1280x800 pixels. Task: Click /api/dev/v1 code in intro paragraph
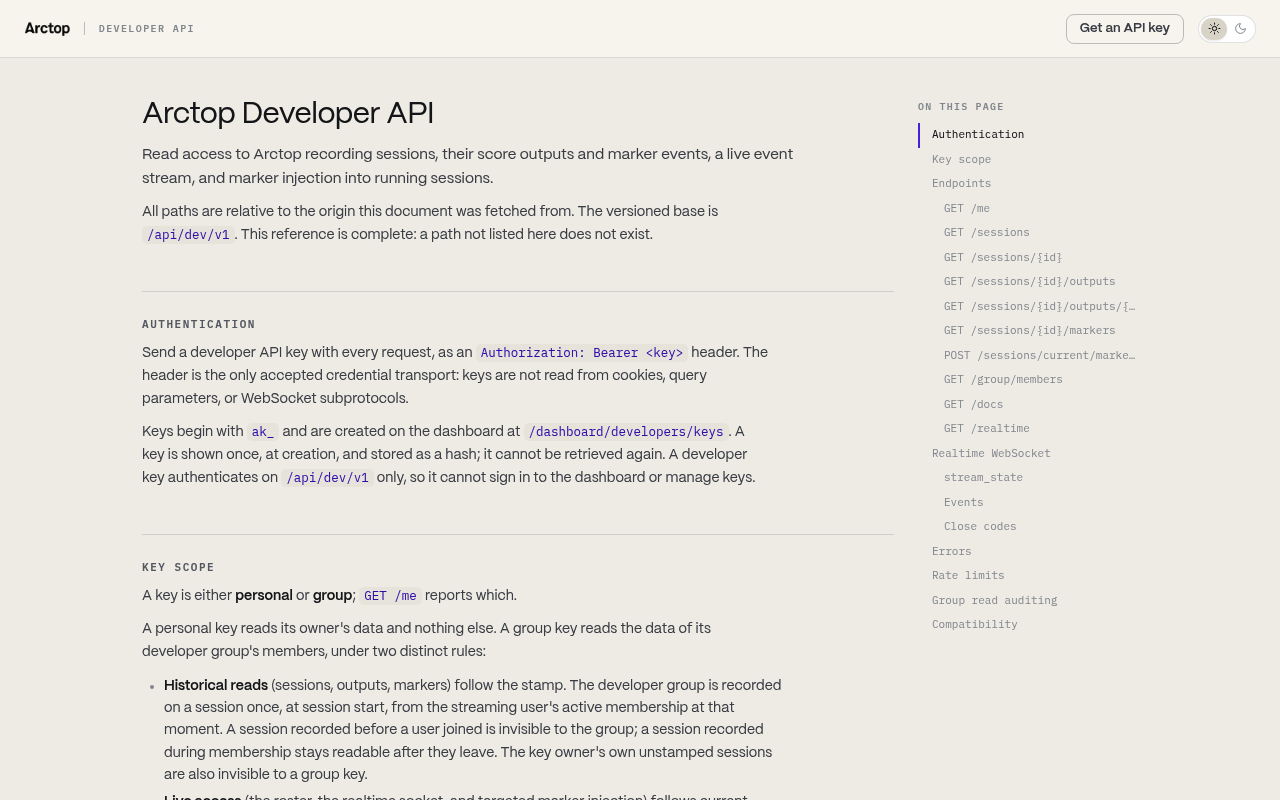[188, 235]
